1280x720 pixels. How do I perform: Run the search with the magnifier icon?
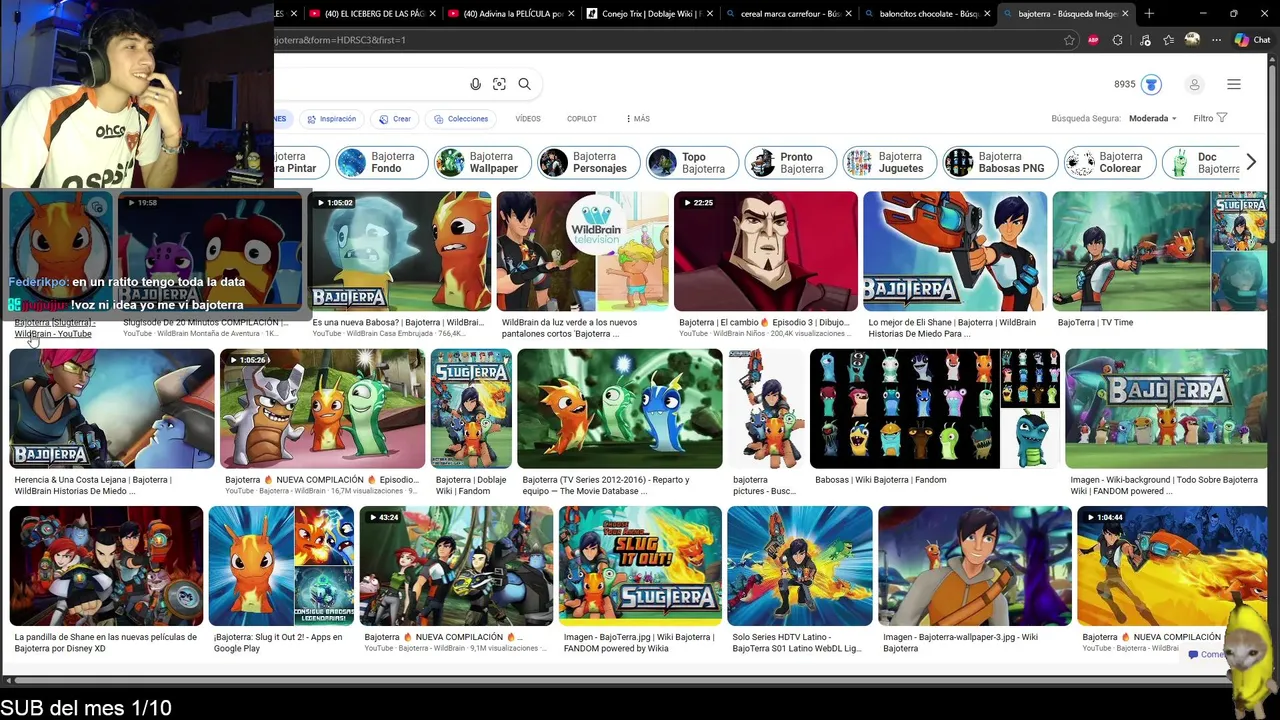coord(524,84)
